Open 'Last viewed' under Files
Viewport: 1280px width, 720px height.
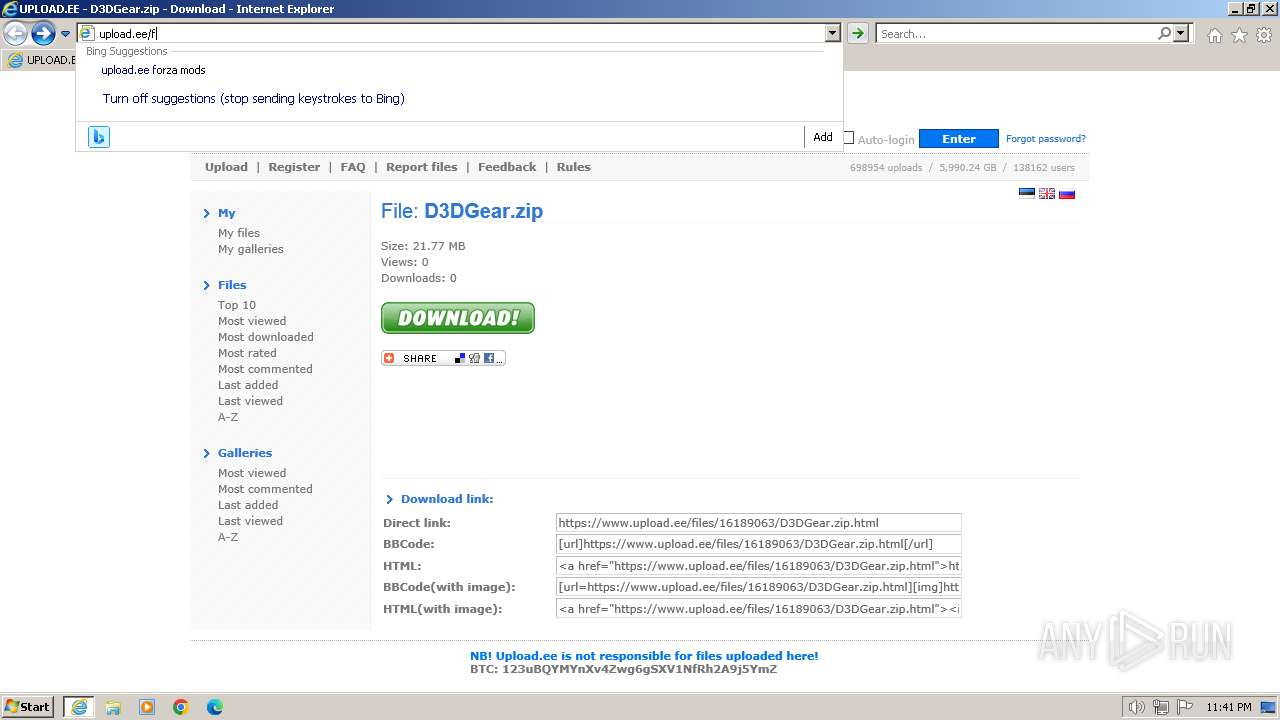(250, 401)
